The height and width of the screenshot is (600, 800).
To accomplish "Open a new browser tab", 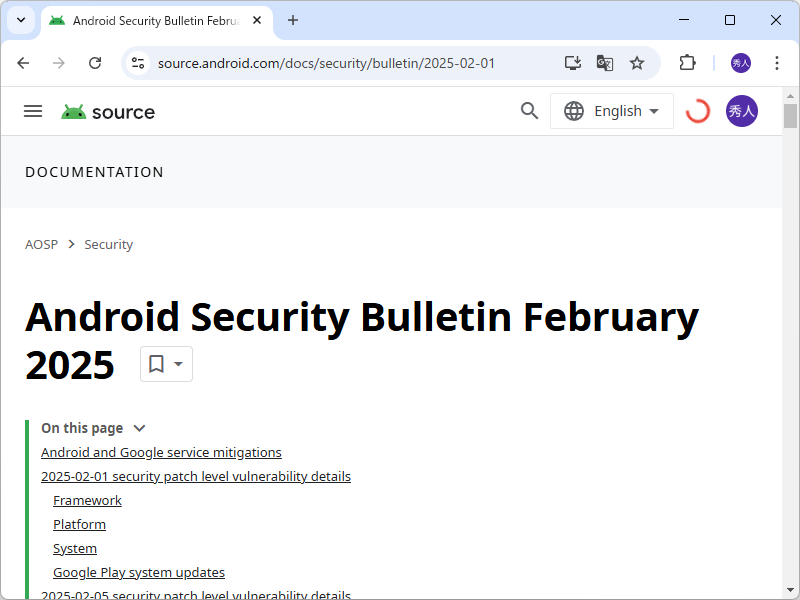I will (x=292, y=20).
